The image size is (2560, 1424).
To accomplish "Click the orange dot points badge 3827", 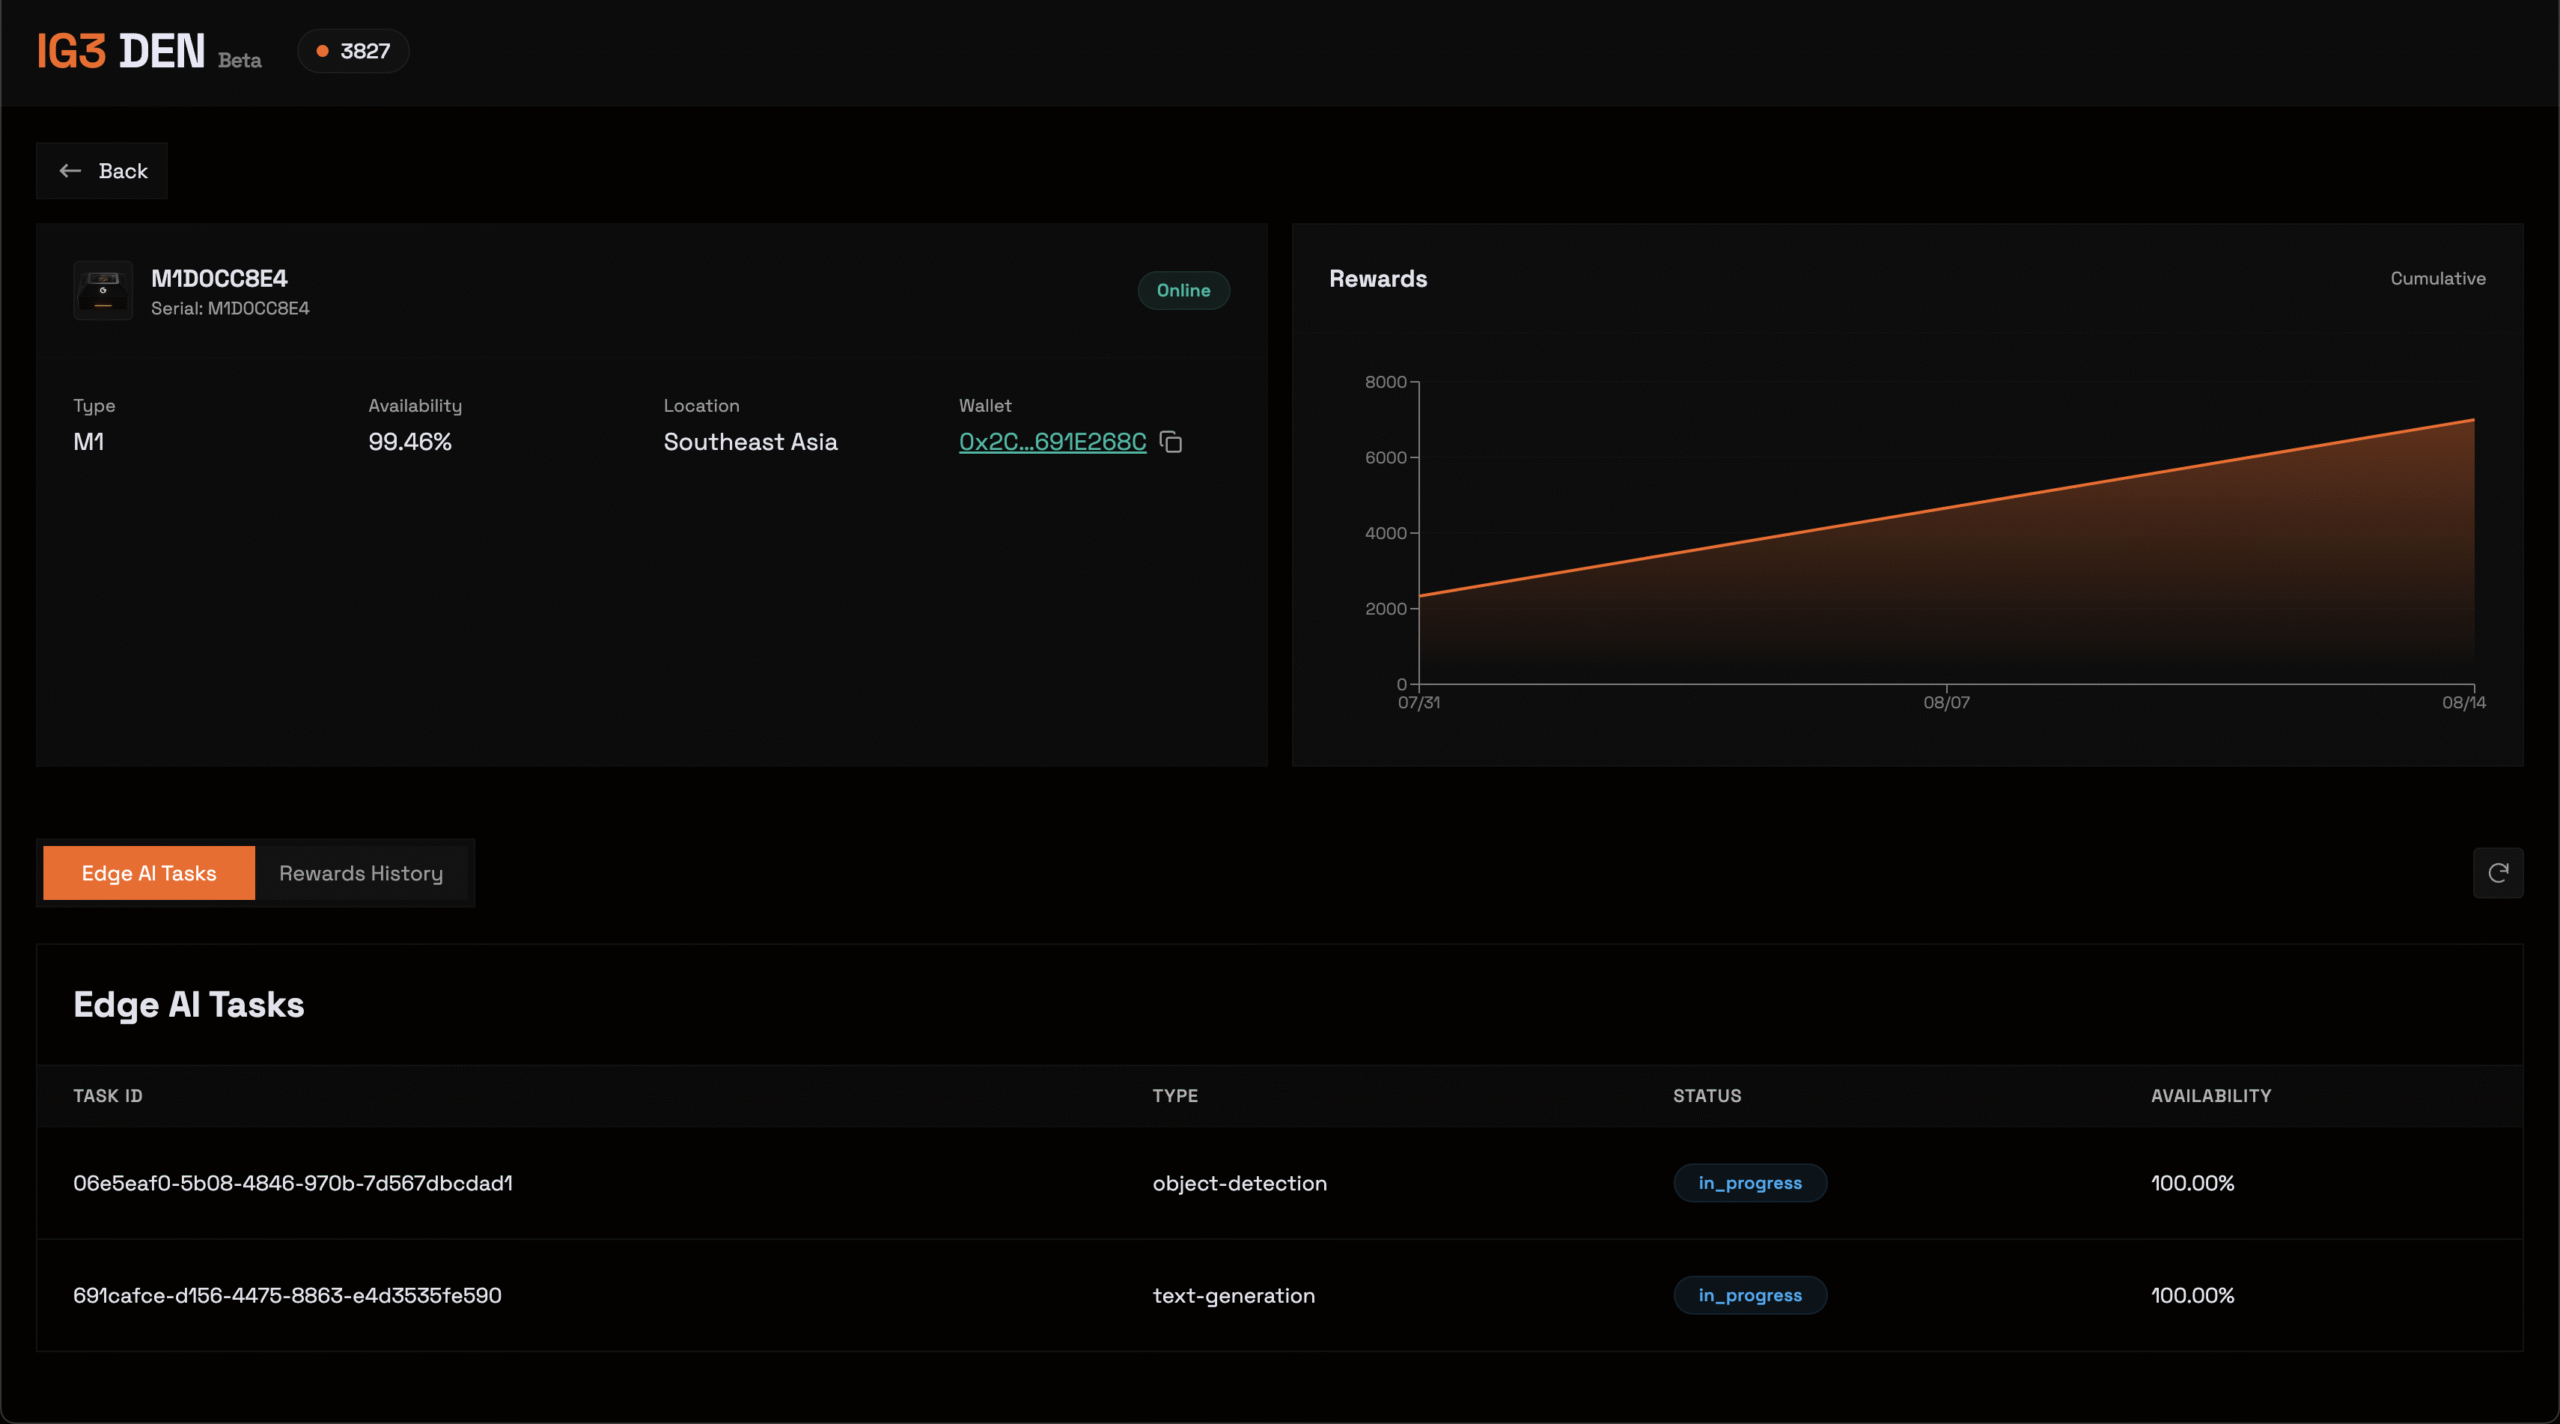I will (x=353, y=51).
